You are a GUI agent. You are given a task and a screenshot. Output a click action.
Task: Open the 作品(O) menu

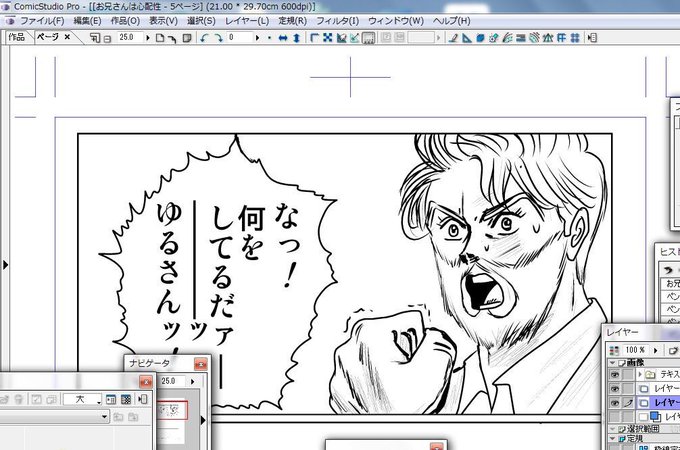click(125, 21)
